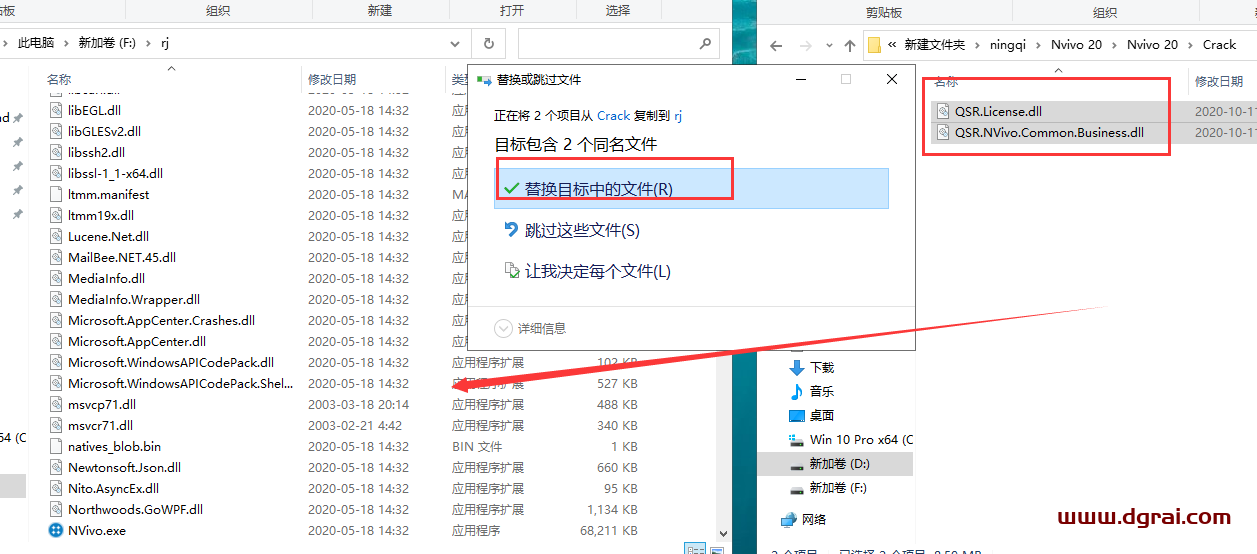
Task: Select Nito.AsyncEx.dll file icon
Action: pyautogui.click(x=56, y=488)
